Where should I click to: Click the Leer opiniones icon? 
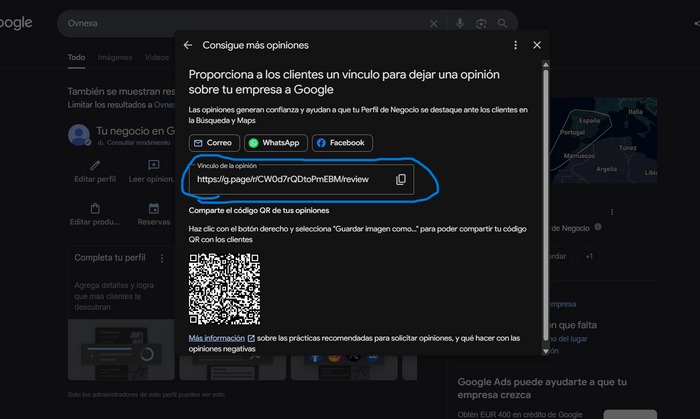[154, 166]
